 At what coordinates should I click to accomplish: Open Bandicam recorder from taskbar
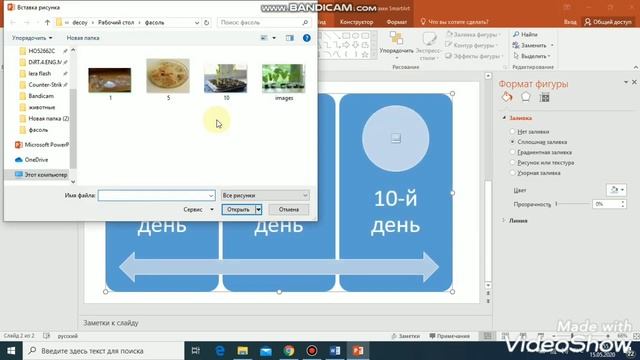312,351
